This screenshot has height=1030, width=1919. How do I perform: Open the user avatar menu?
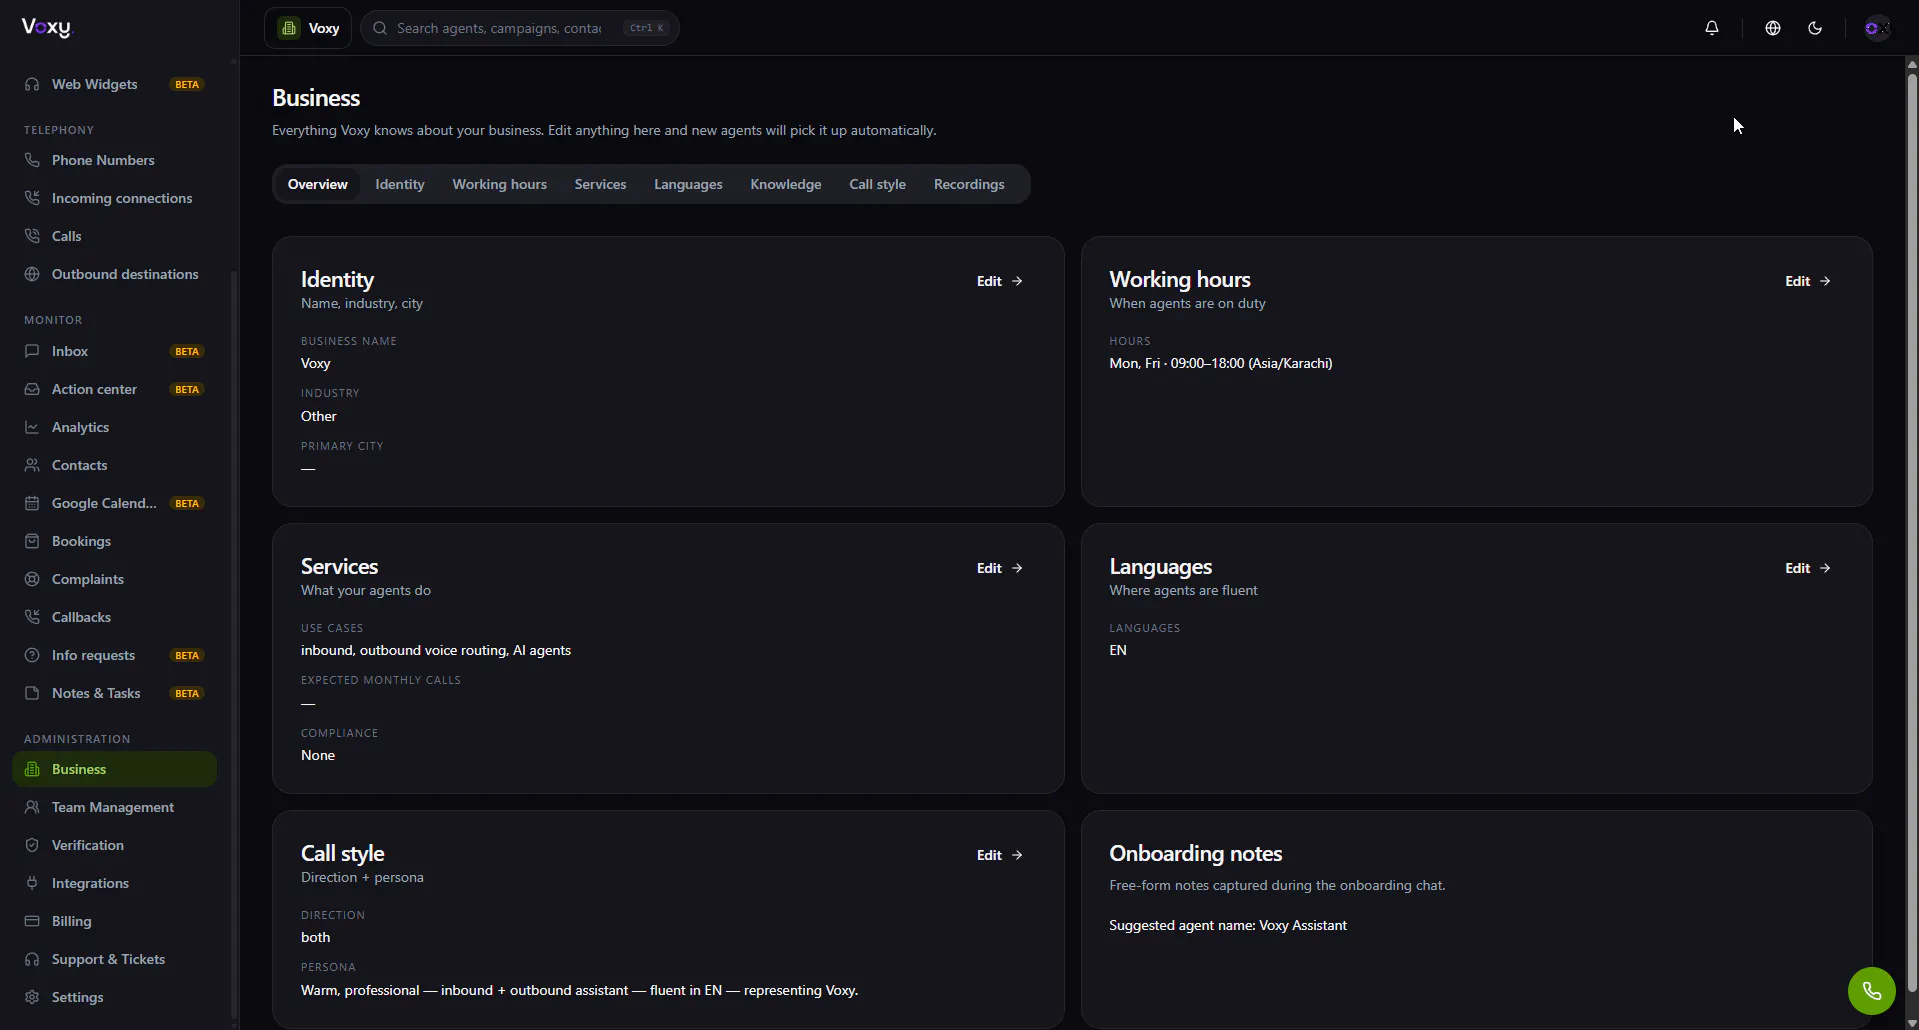[1877, 28]
